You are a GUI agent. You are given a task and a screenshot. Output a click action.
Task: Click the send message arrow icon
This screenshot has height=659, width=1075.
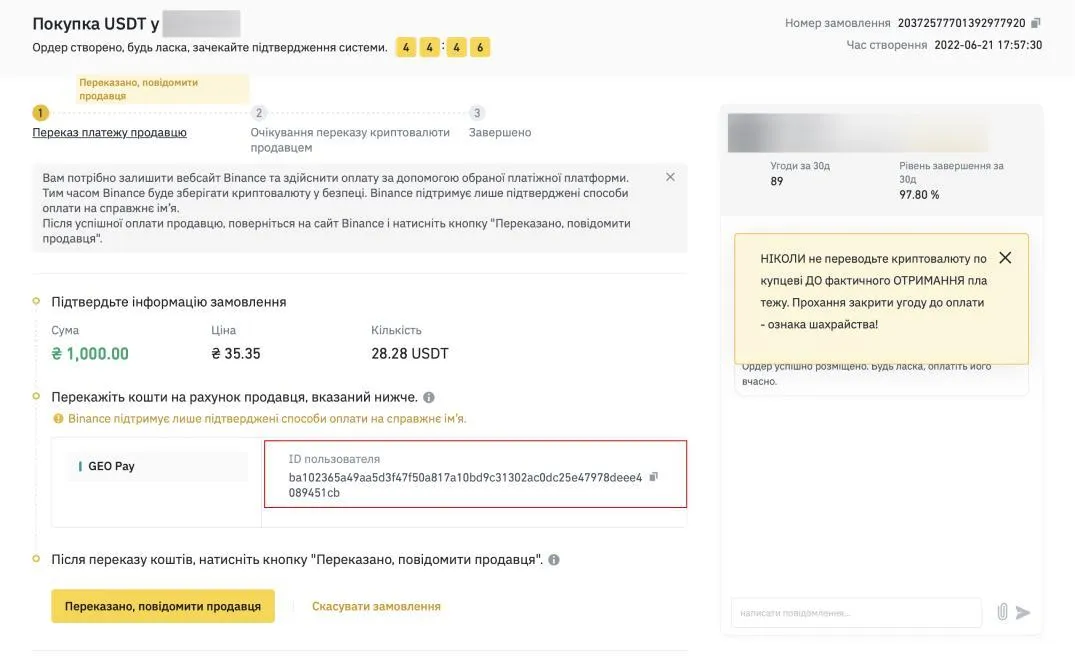click(1023, 612)
